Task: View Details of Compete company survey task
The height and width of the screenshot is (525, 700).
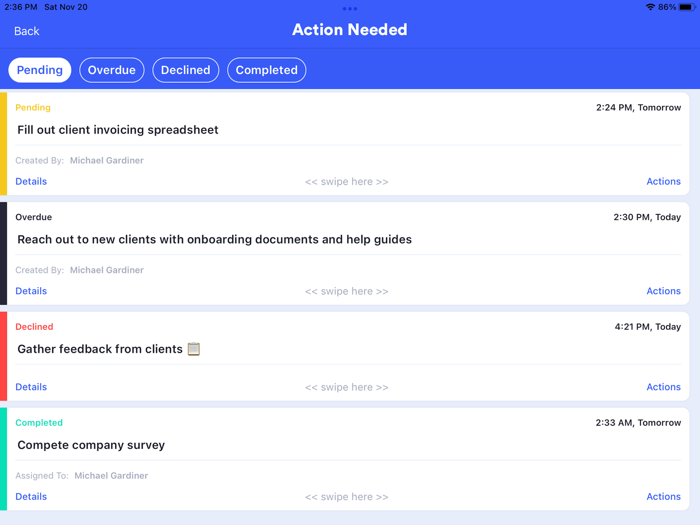Action: coord(31,496)
